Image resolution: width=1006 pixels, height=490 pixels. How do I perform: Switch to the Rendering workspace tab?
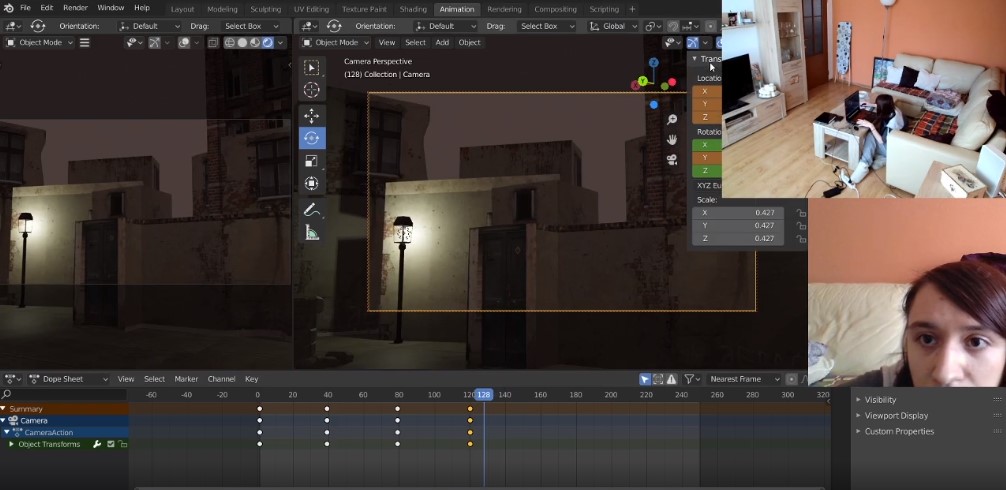[x=504, y=9]
